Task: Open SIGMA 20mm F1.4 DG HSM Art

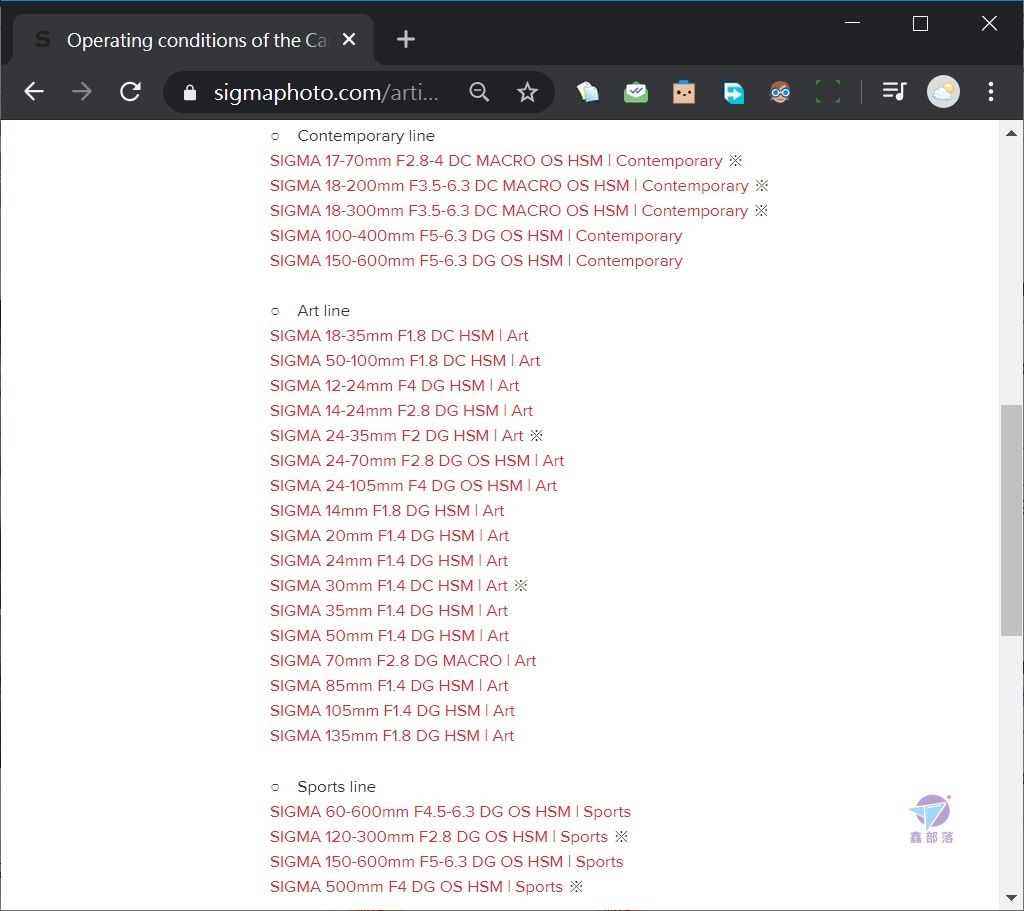Action: coord(389,535)
